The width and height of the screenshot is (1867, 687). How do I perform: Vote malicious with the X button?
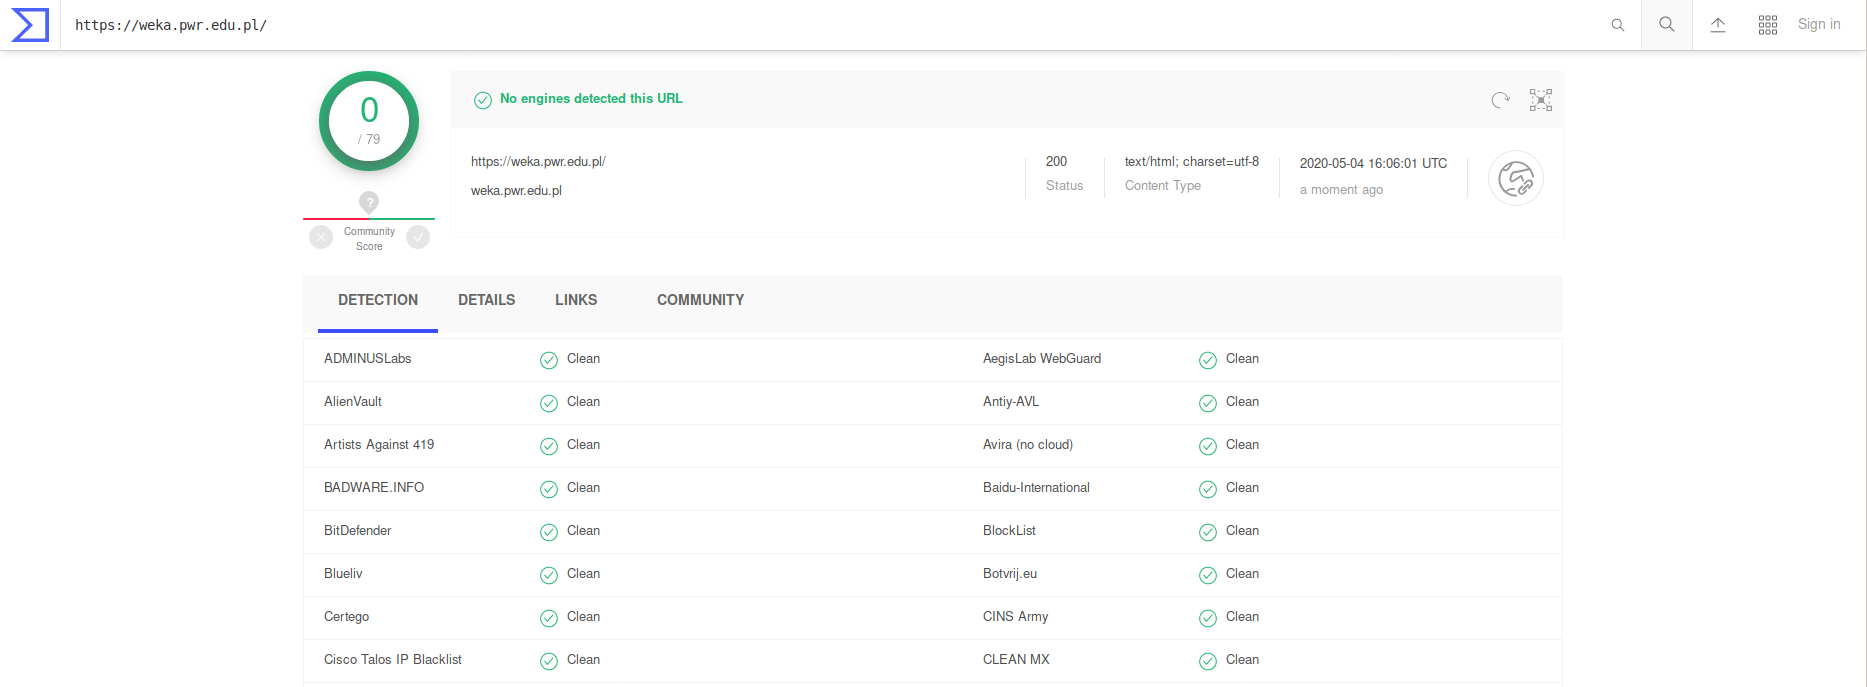[x=321, y=237]
